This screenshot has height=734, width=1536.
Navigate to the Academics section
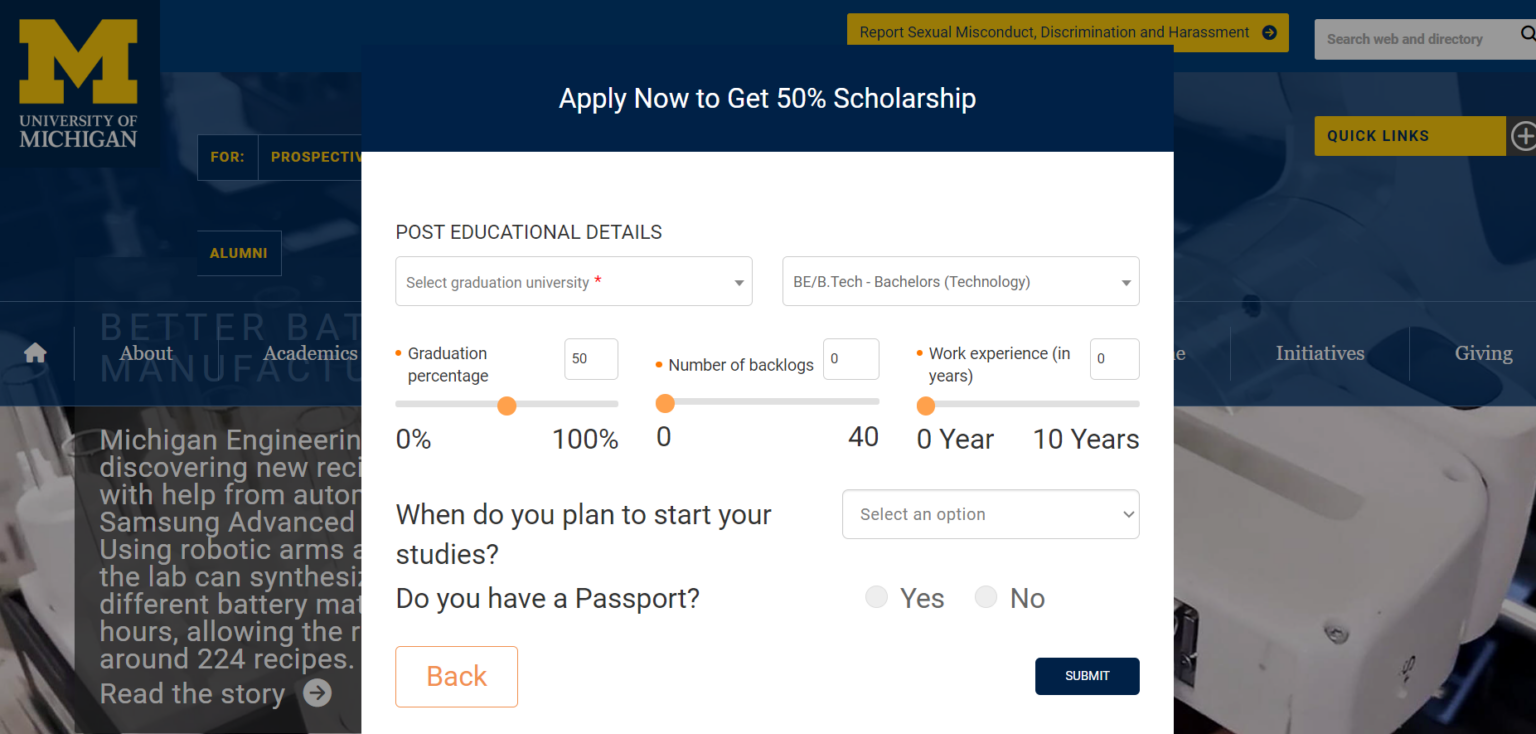(x=310, y=352)
